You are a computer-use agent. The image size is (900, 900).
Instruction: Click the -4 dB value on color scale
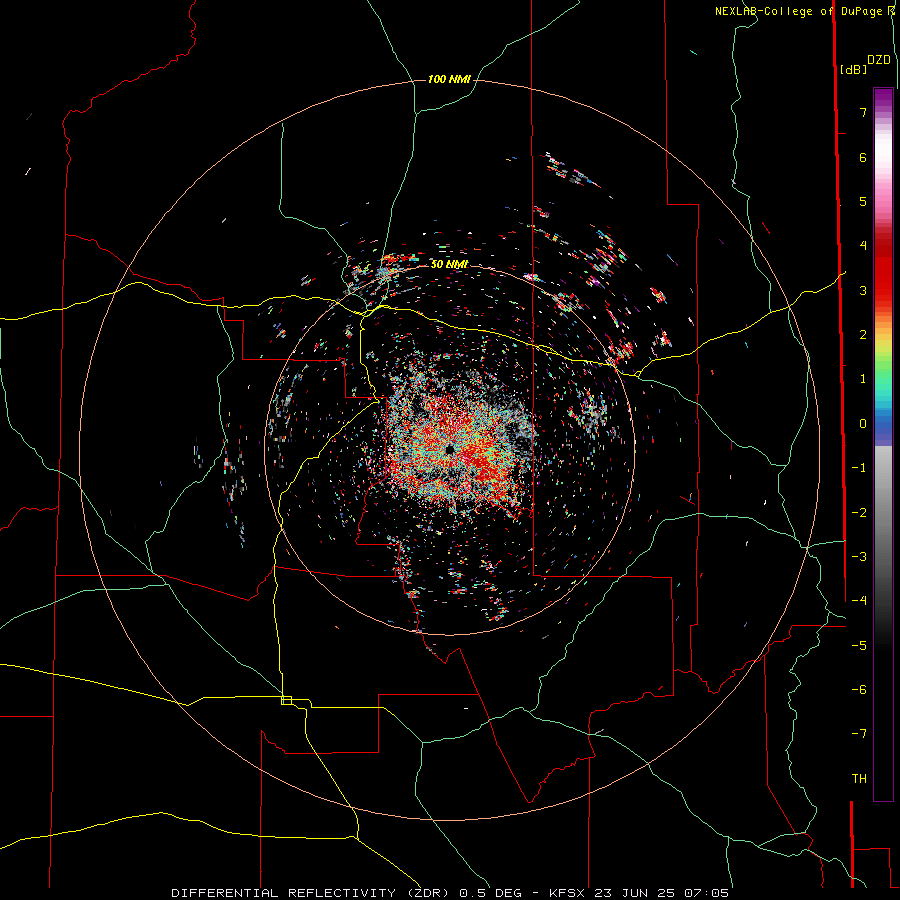[x=859, y=601]
